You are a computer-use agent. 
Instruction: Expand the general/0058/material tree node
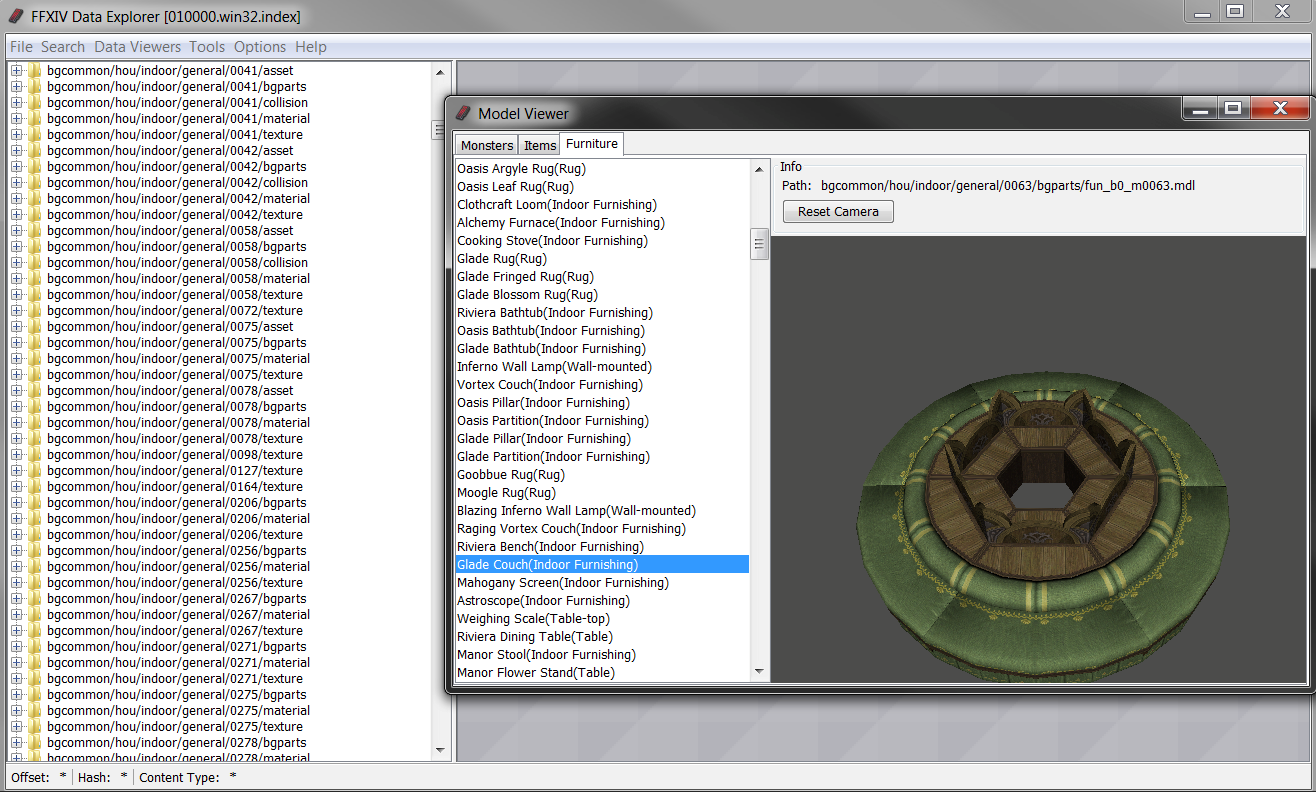[16, 279]
